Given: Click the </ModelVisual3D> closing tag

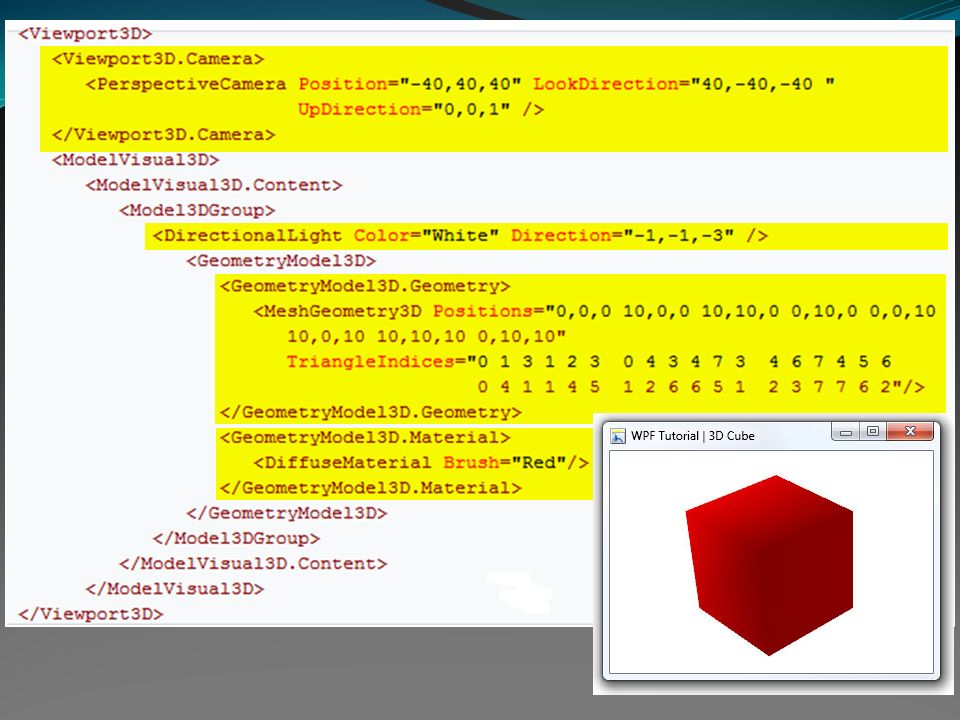Looking at the screenshot, I should (x=174, y=589).
